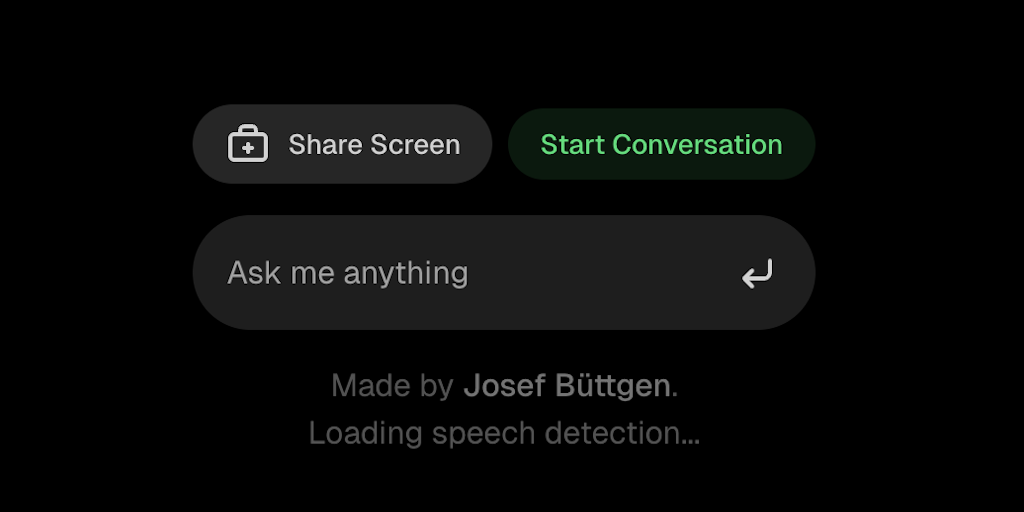
Task: Submit the prompt with the curved arrow icon
Action: (x=757, y=273)
